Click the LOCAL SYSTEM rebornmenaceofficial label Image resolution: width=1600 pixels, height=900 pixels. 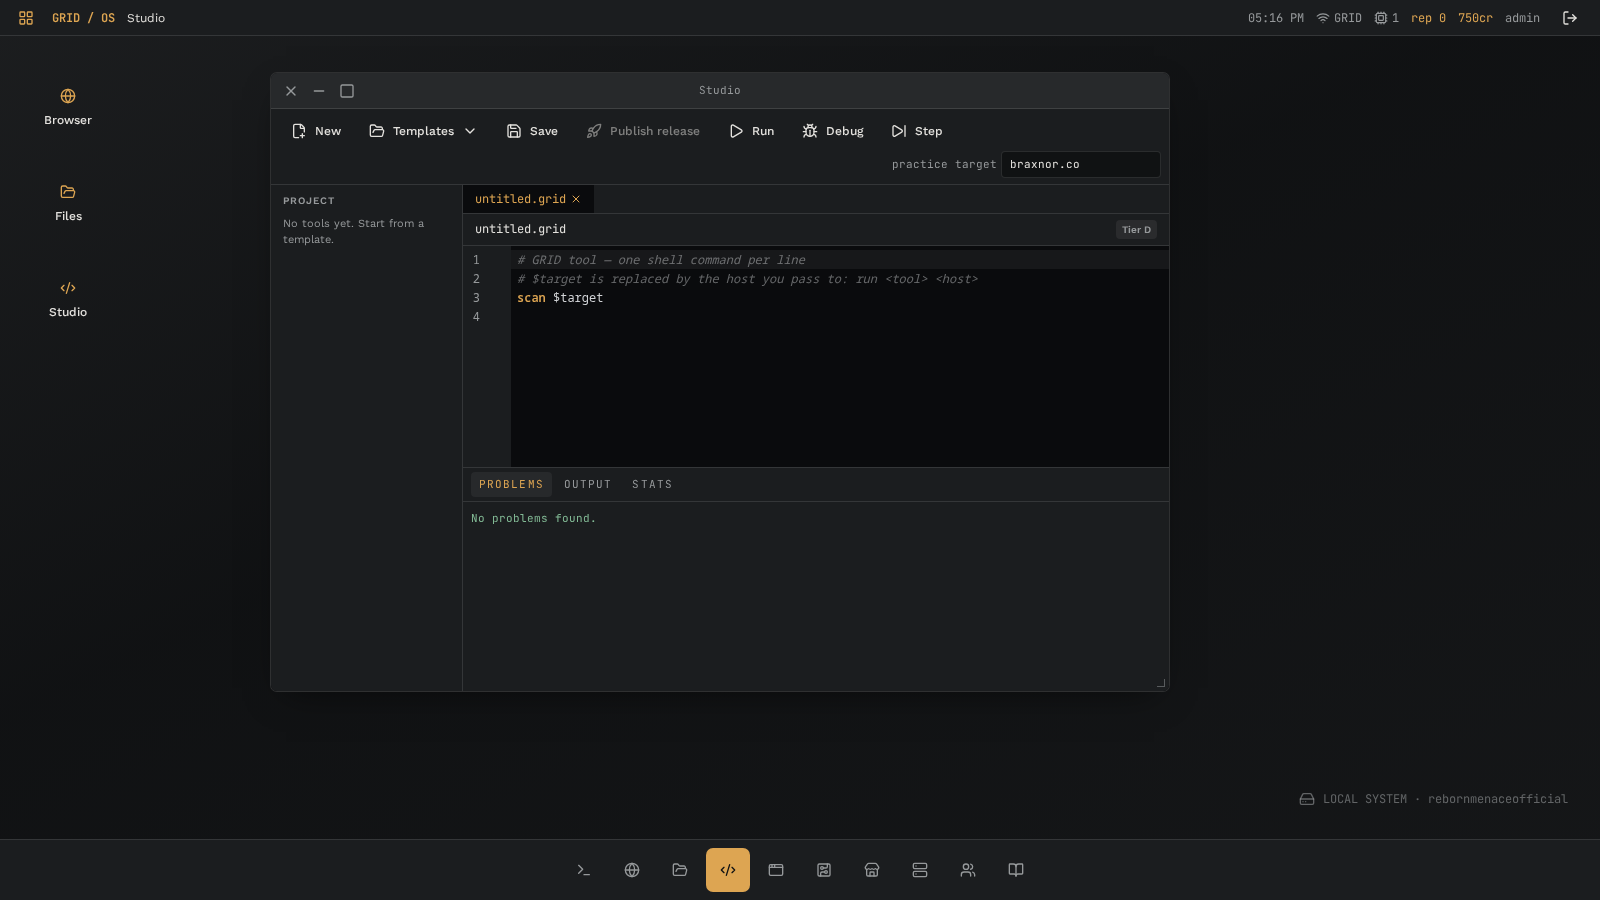click(x=1434, y=799)
